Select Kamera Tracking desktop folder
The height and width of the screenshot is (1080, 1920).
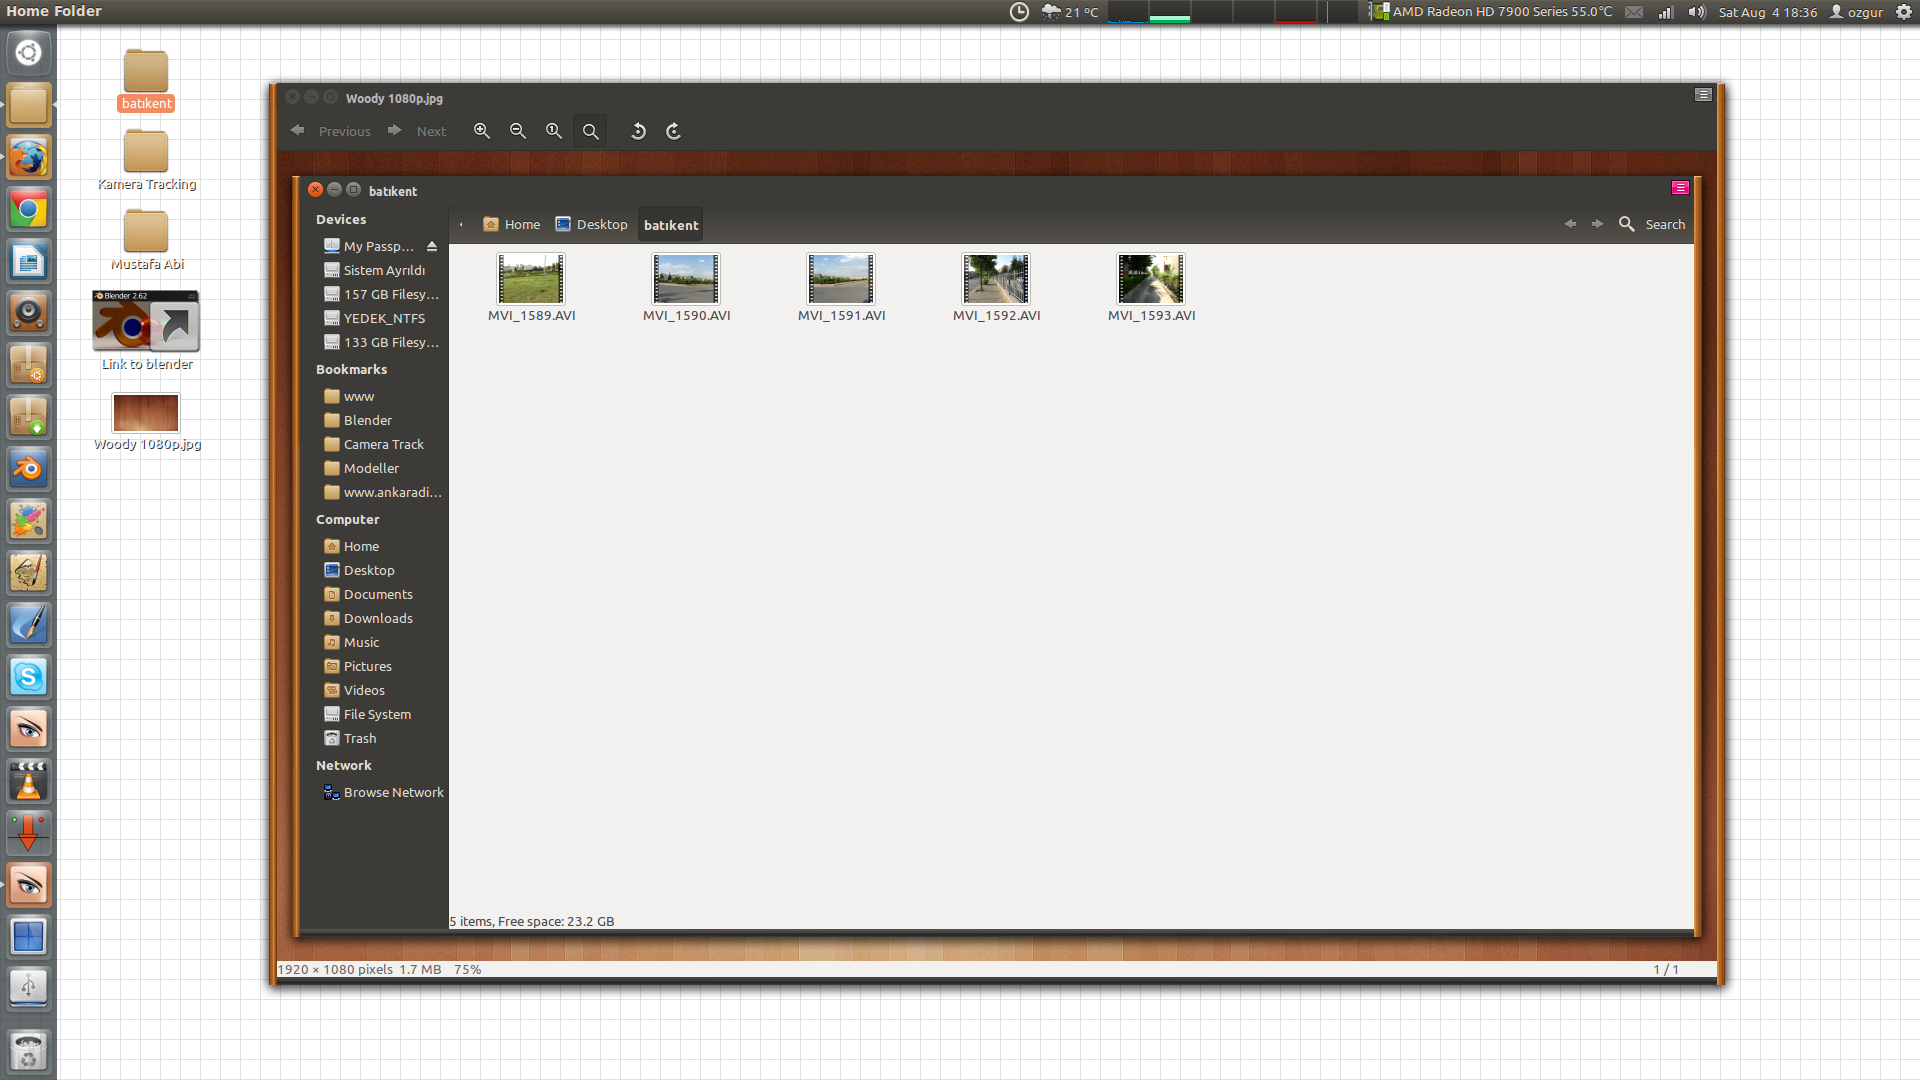pyautogui.click(x=146, y=160)
